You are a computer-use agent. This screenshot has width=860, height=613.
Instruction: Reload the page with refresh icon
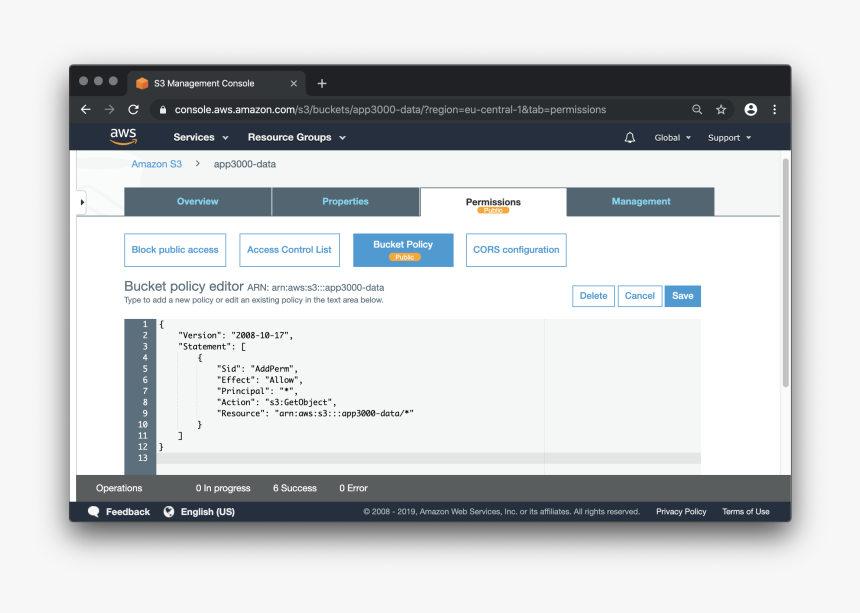coord(133,110)
